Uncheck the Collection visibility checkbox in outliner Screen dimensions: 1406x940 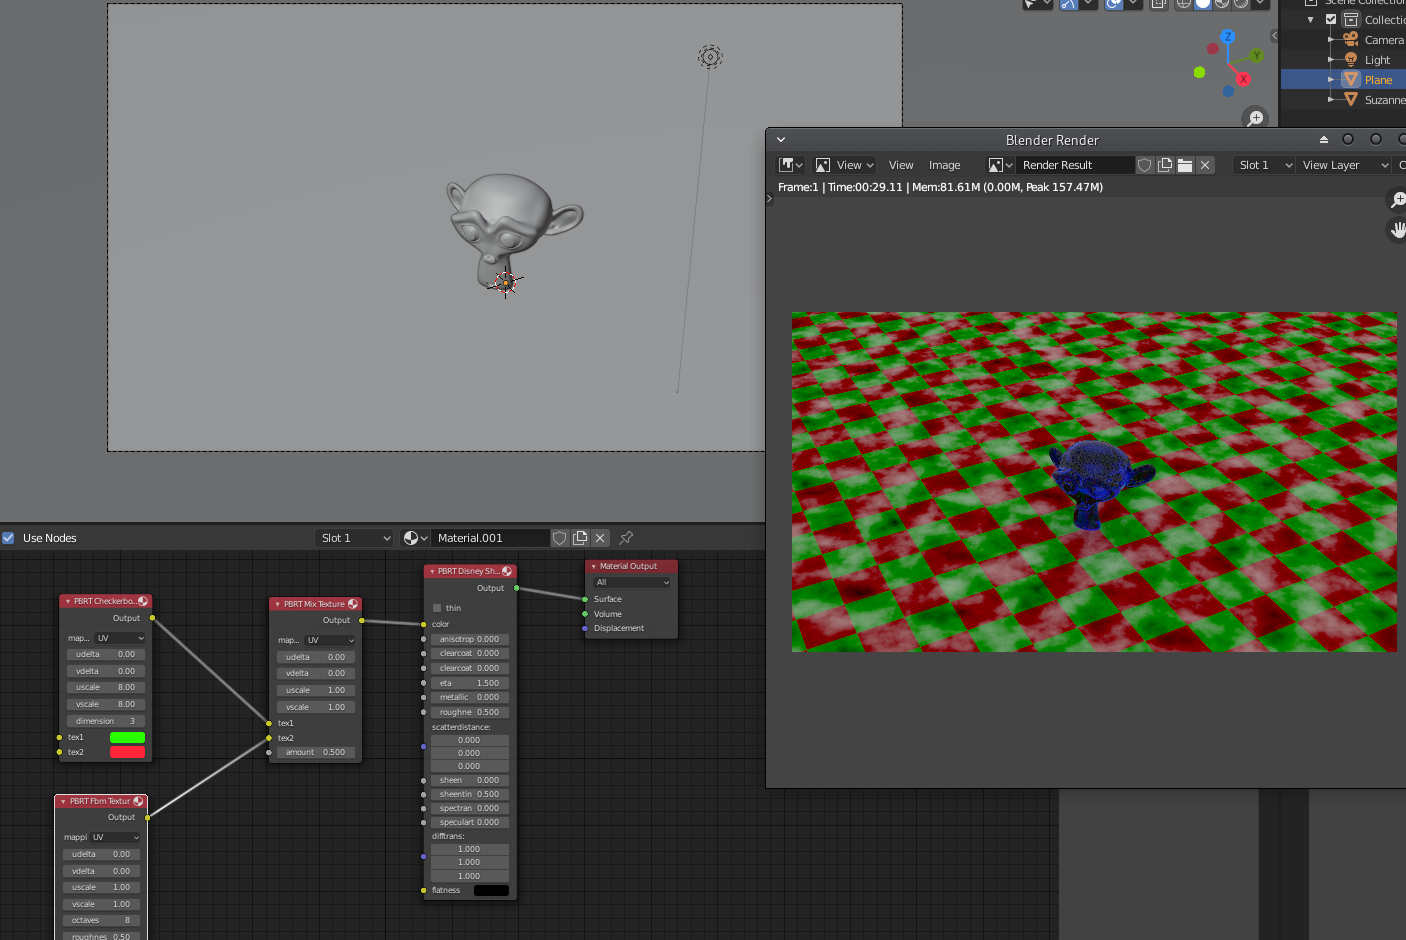tap(1331, 19)
